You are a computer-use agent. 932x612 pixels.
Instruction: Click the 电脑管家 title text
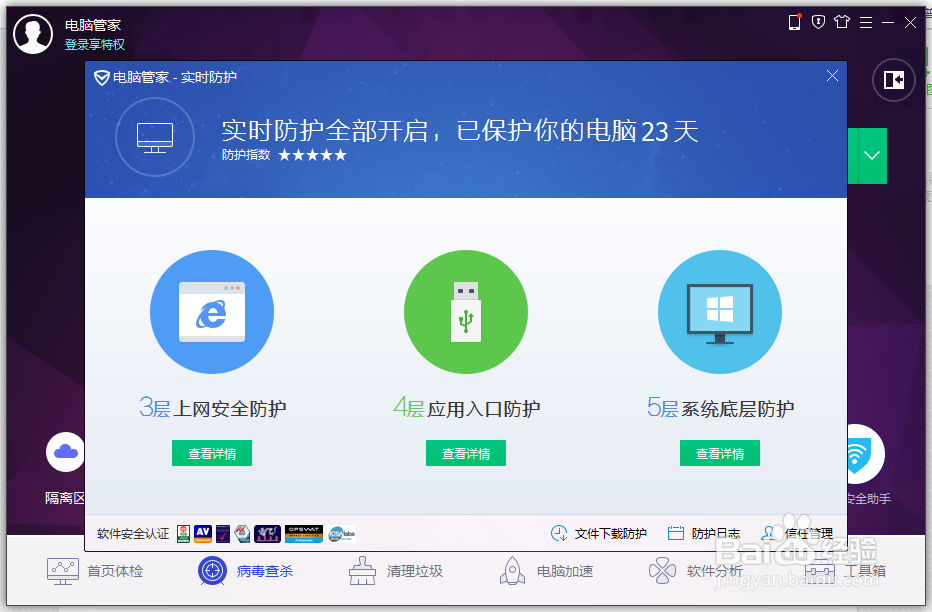[93, 25]
